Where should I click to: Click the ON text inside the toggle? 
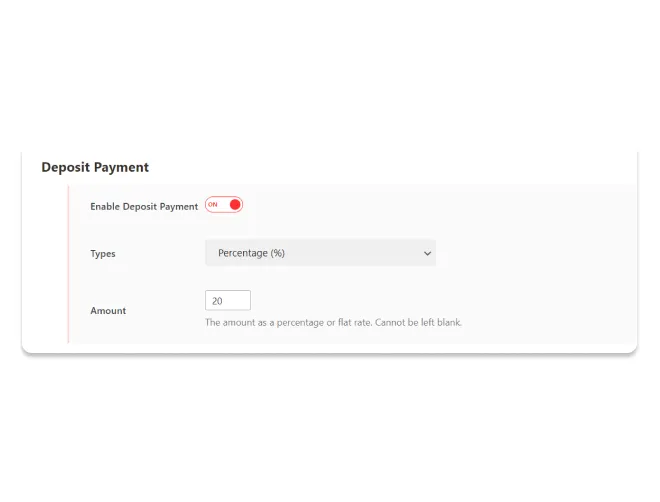coord(213,205)
